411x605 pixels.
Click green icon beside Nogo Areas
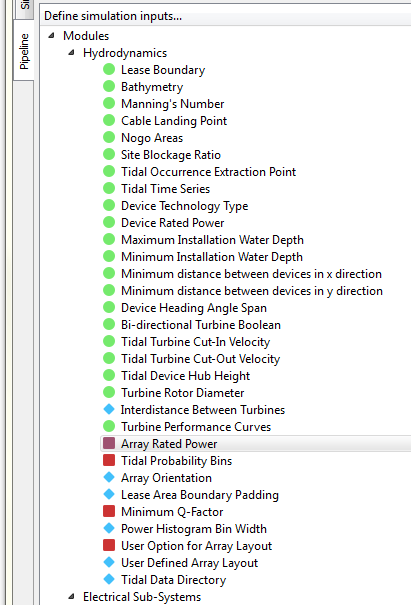(109, 137)
